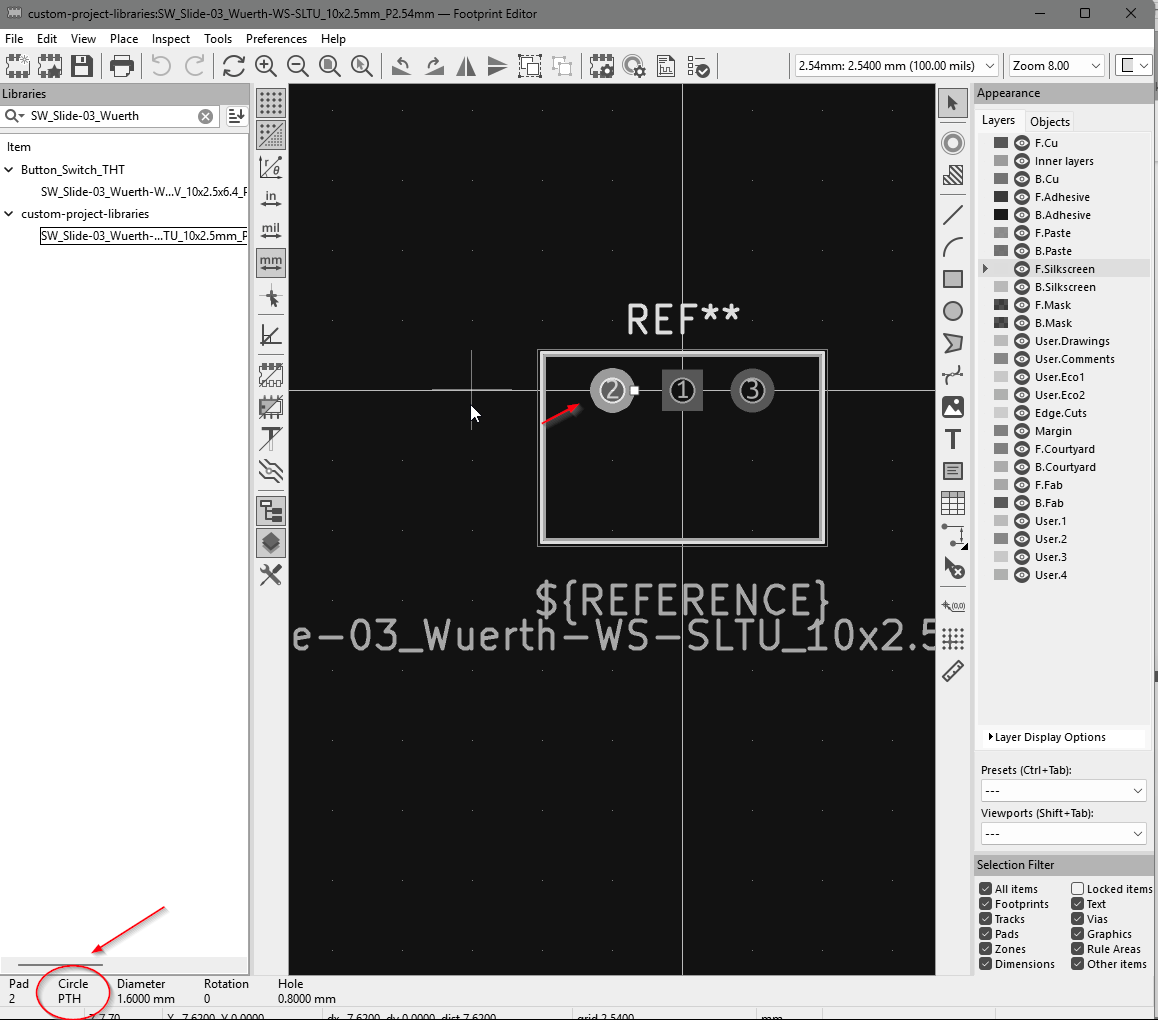Select the Draw rectangle tool
Viewport: 1158px width, 1020px height.
pos(953,278)
